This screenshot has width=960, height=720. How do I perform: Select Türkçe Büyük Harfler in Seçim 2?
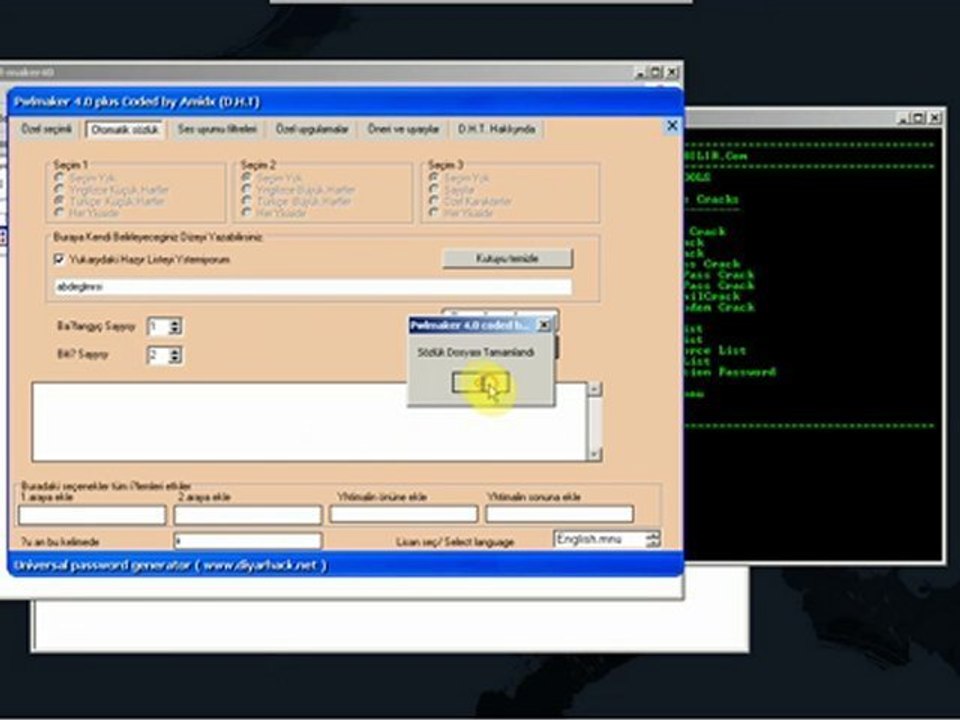pos(247,201)
